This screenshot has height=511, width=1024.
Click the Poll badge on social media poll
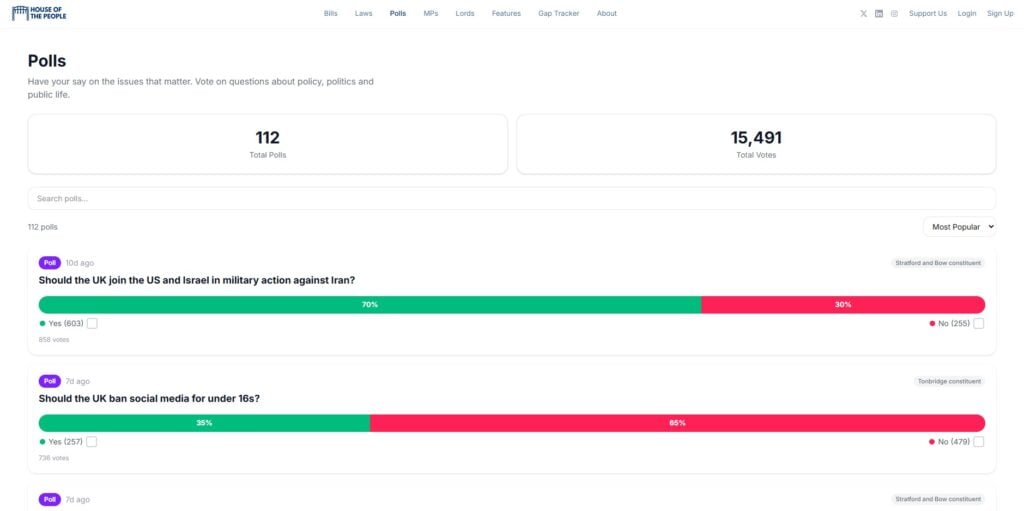pos(50,381)
